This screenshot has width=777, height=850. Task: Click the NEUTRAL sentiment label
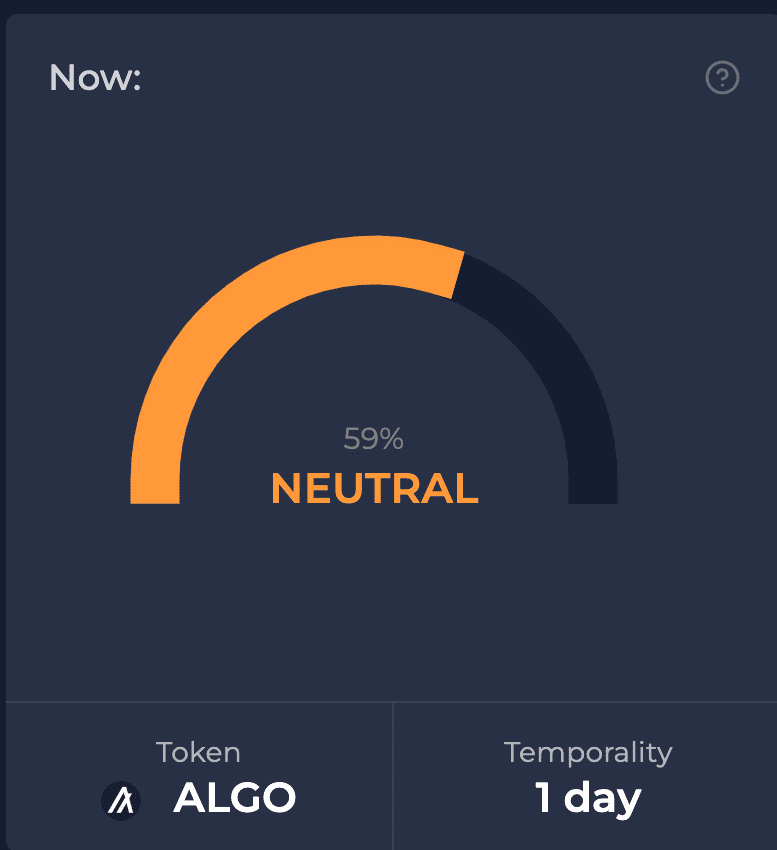pos(374,488)
